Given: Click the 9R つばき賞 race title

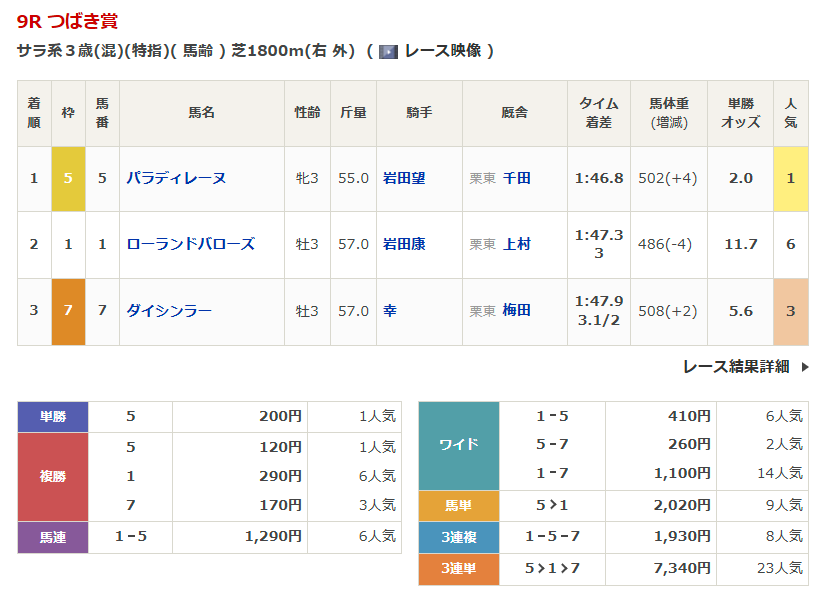Looking at the screenshot, I should tap(67, 21).
